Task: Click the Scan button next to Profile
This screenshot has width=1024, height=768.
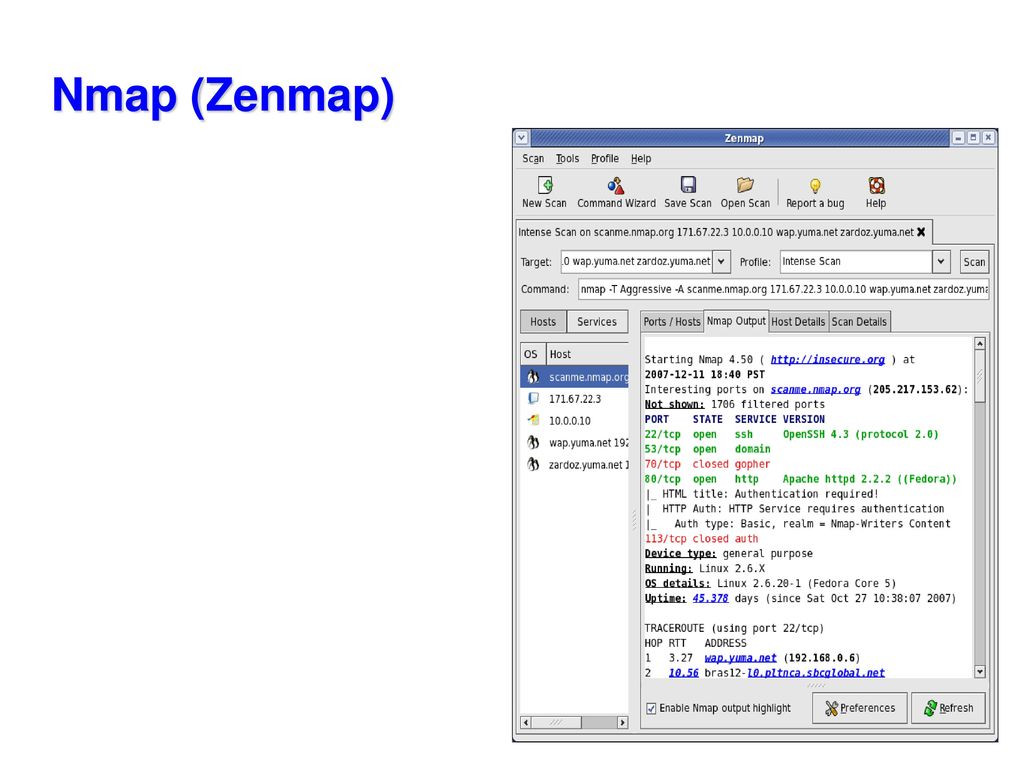Action: click(x=974, y=262)
